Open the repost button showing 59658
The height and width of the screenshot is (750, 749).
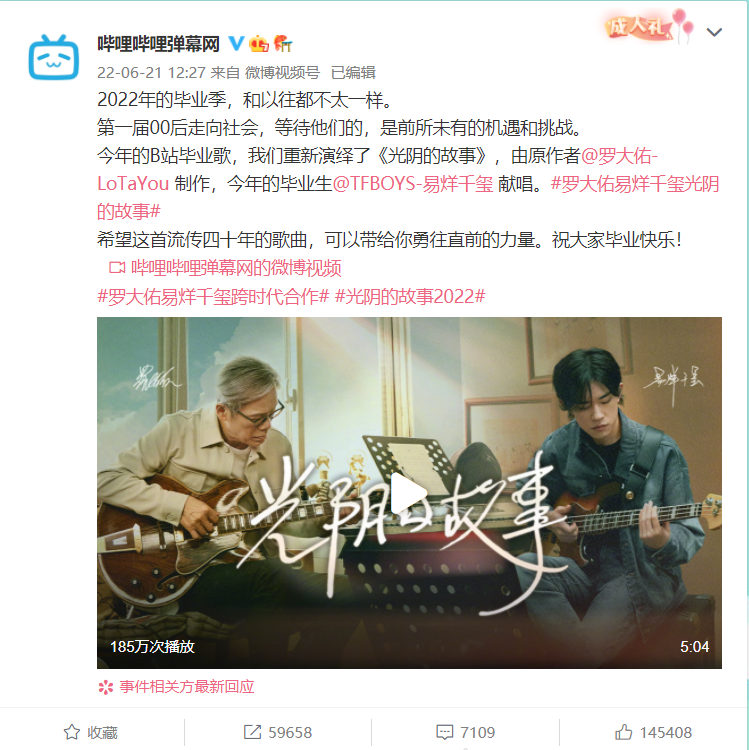tap(277, 732)
